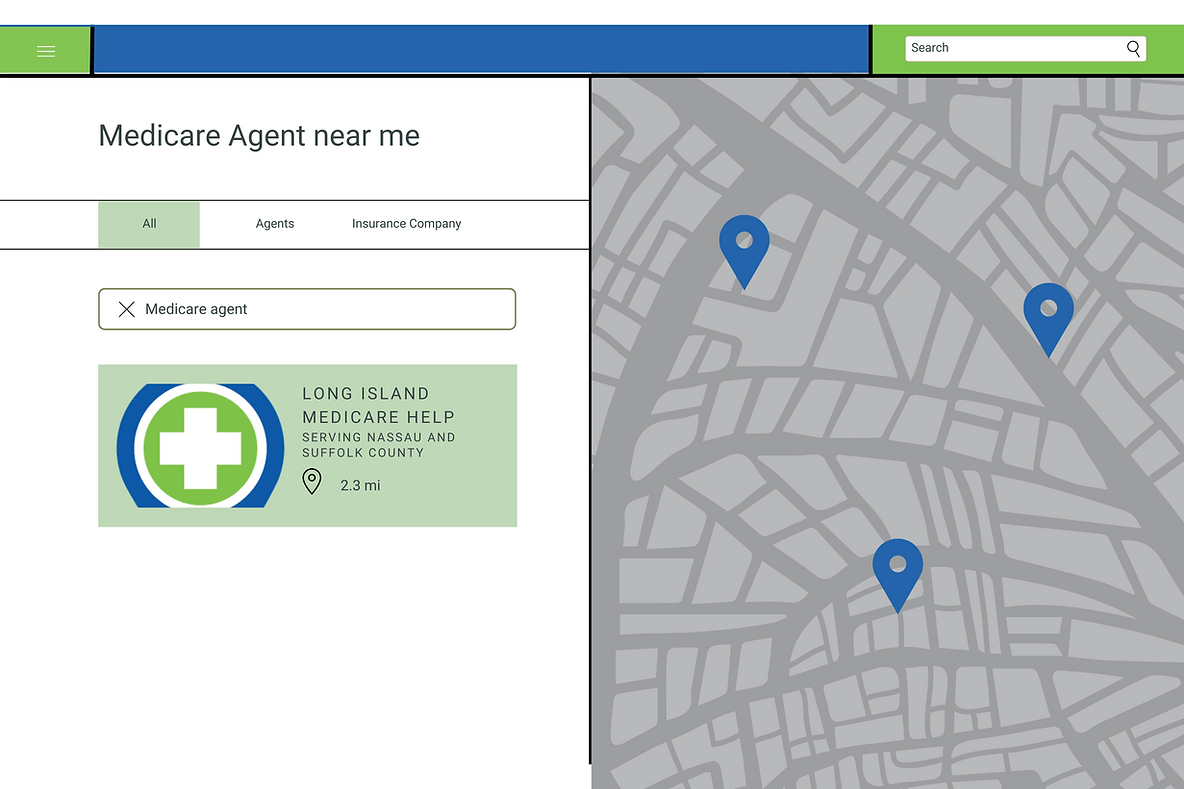Click the 2.3 mi distance text

point(360,485)
